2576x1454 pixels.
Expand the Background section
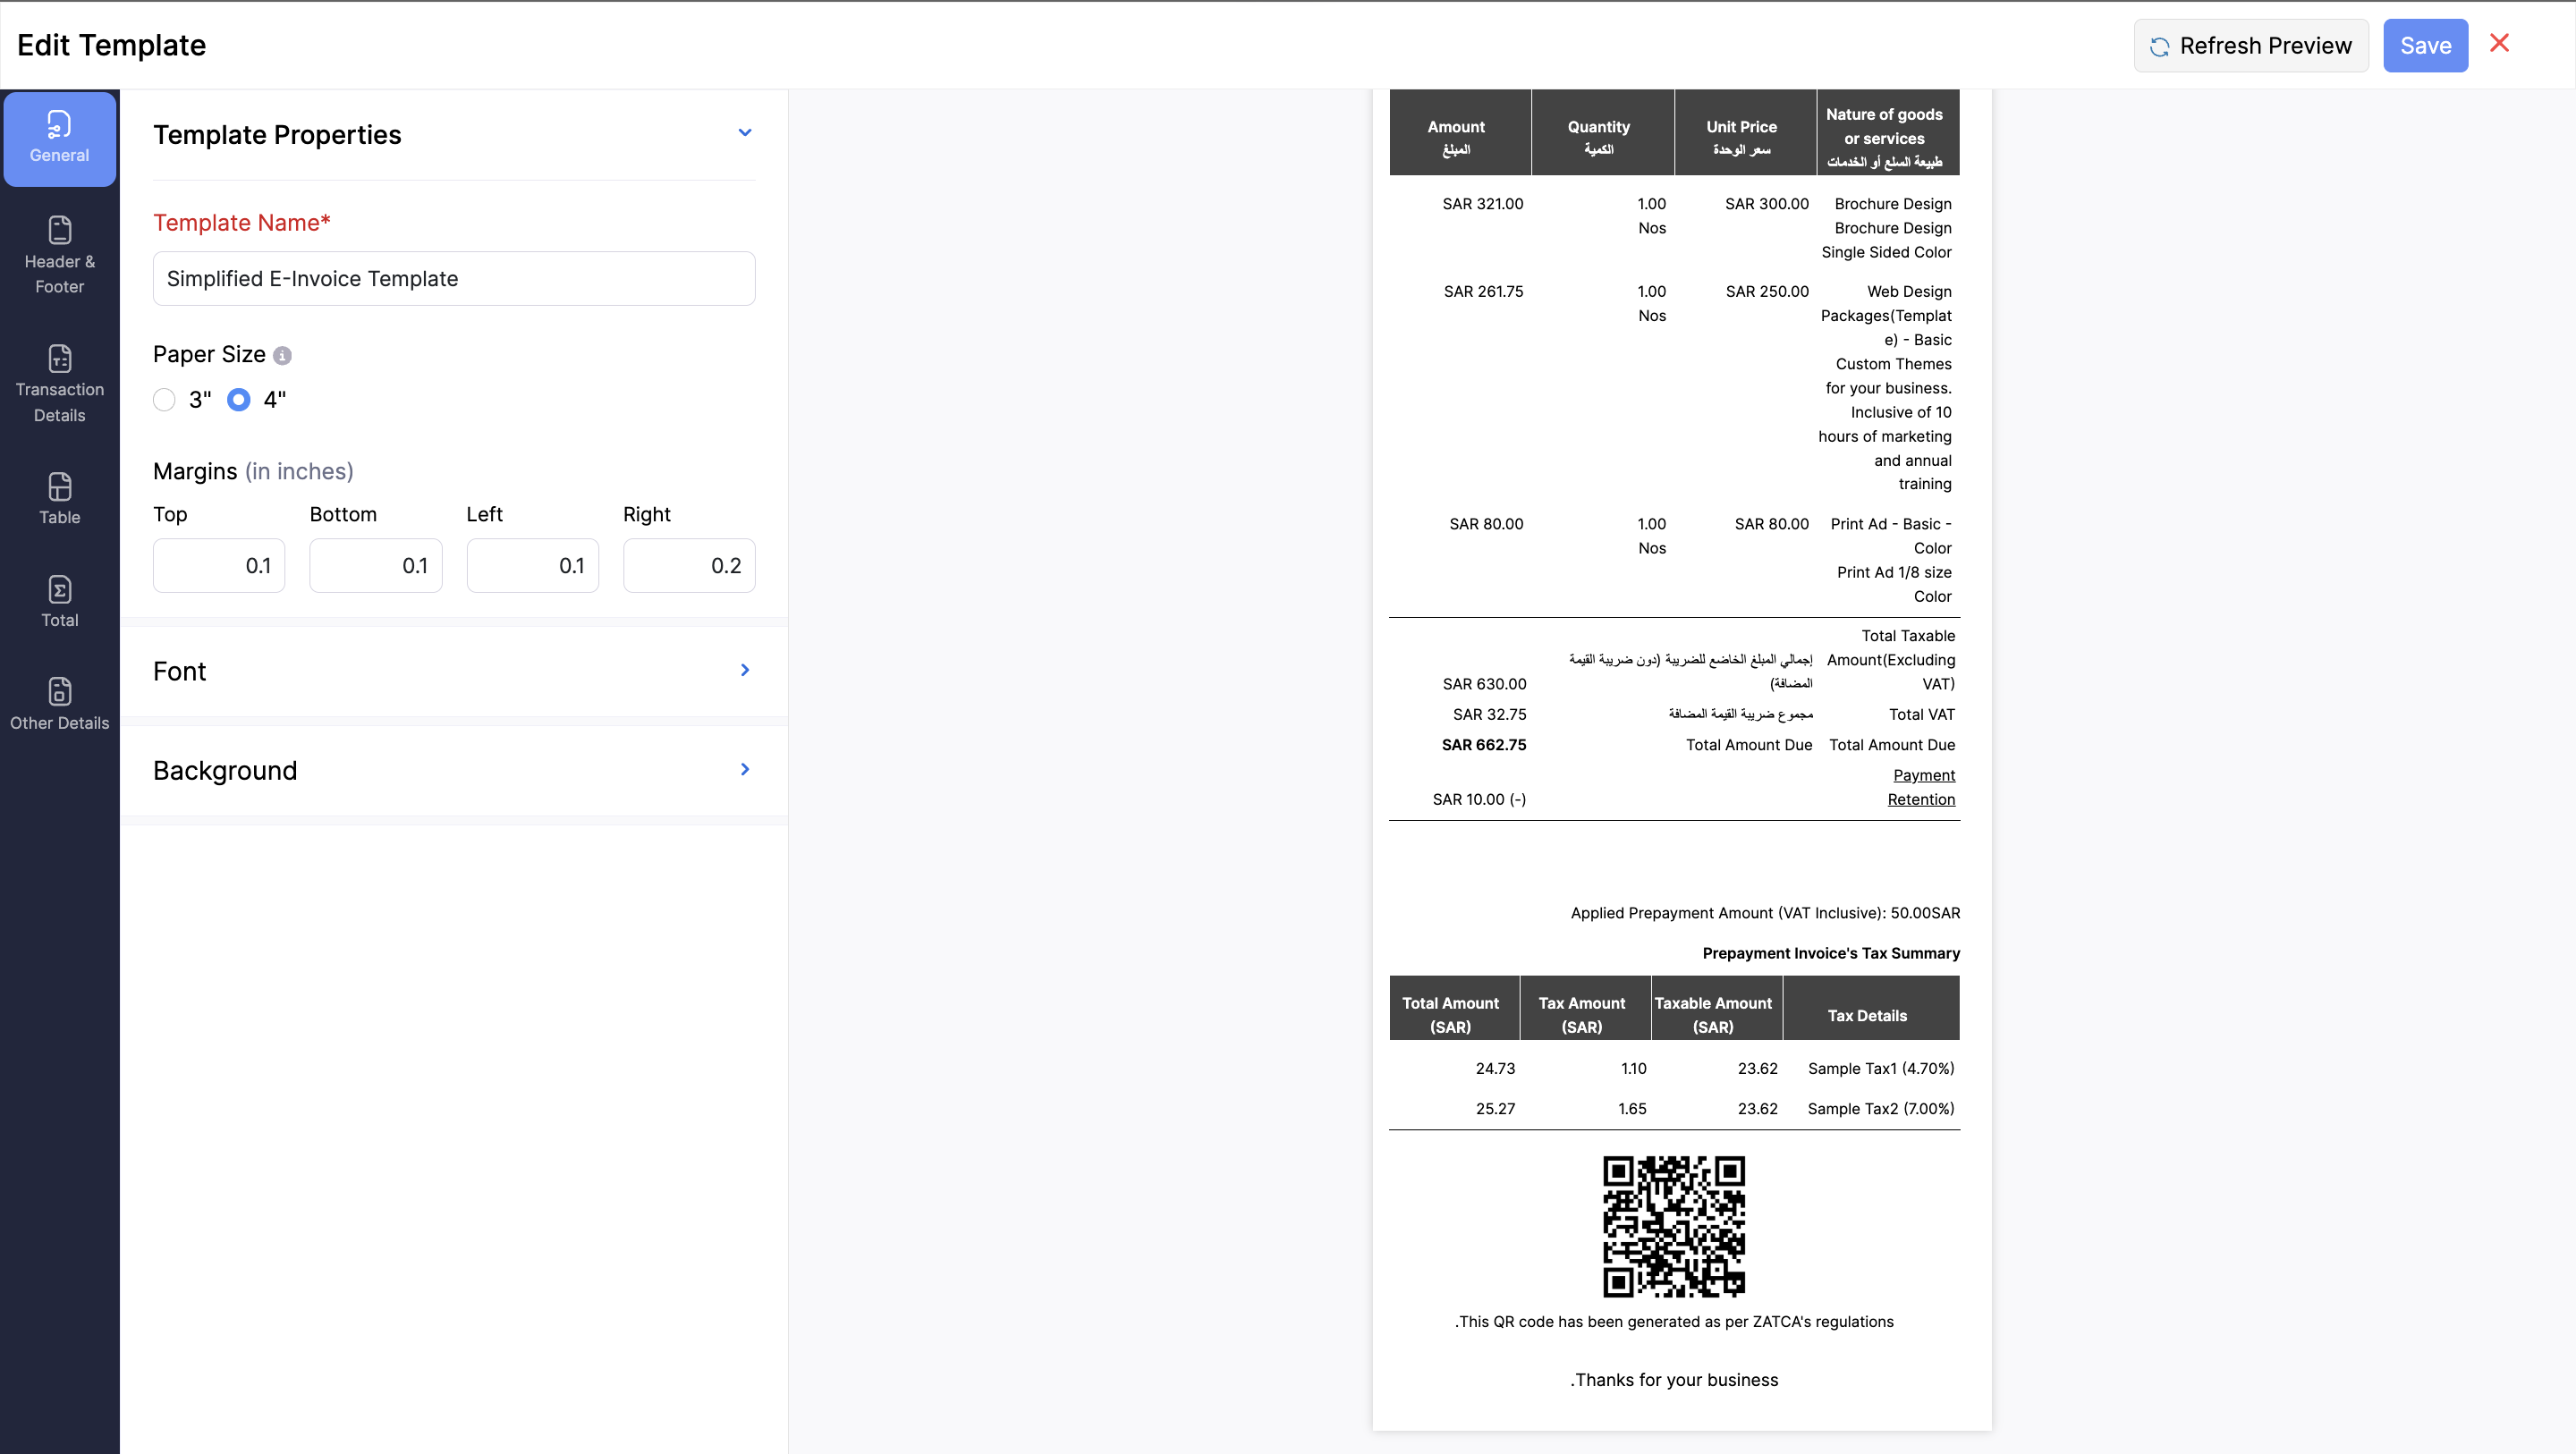[744, 769]
